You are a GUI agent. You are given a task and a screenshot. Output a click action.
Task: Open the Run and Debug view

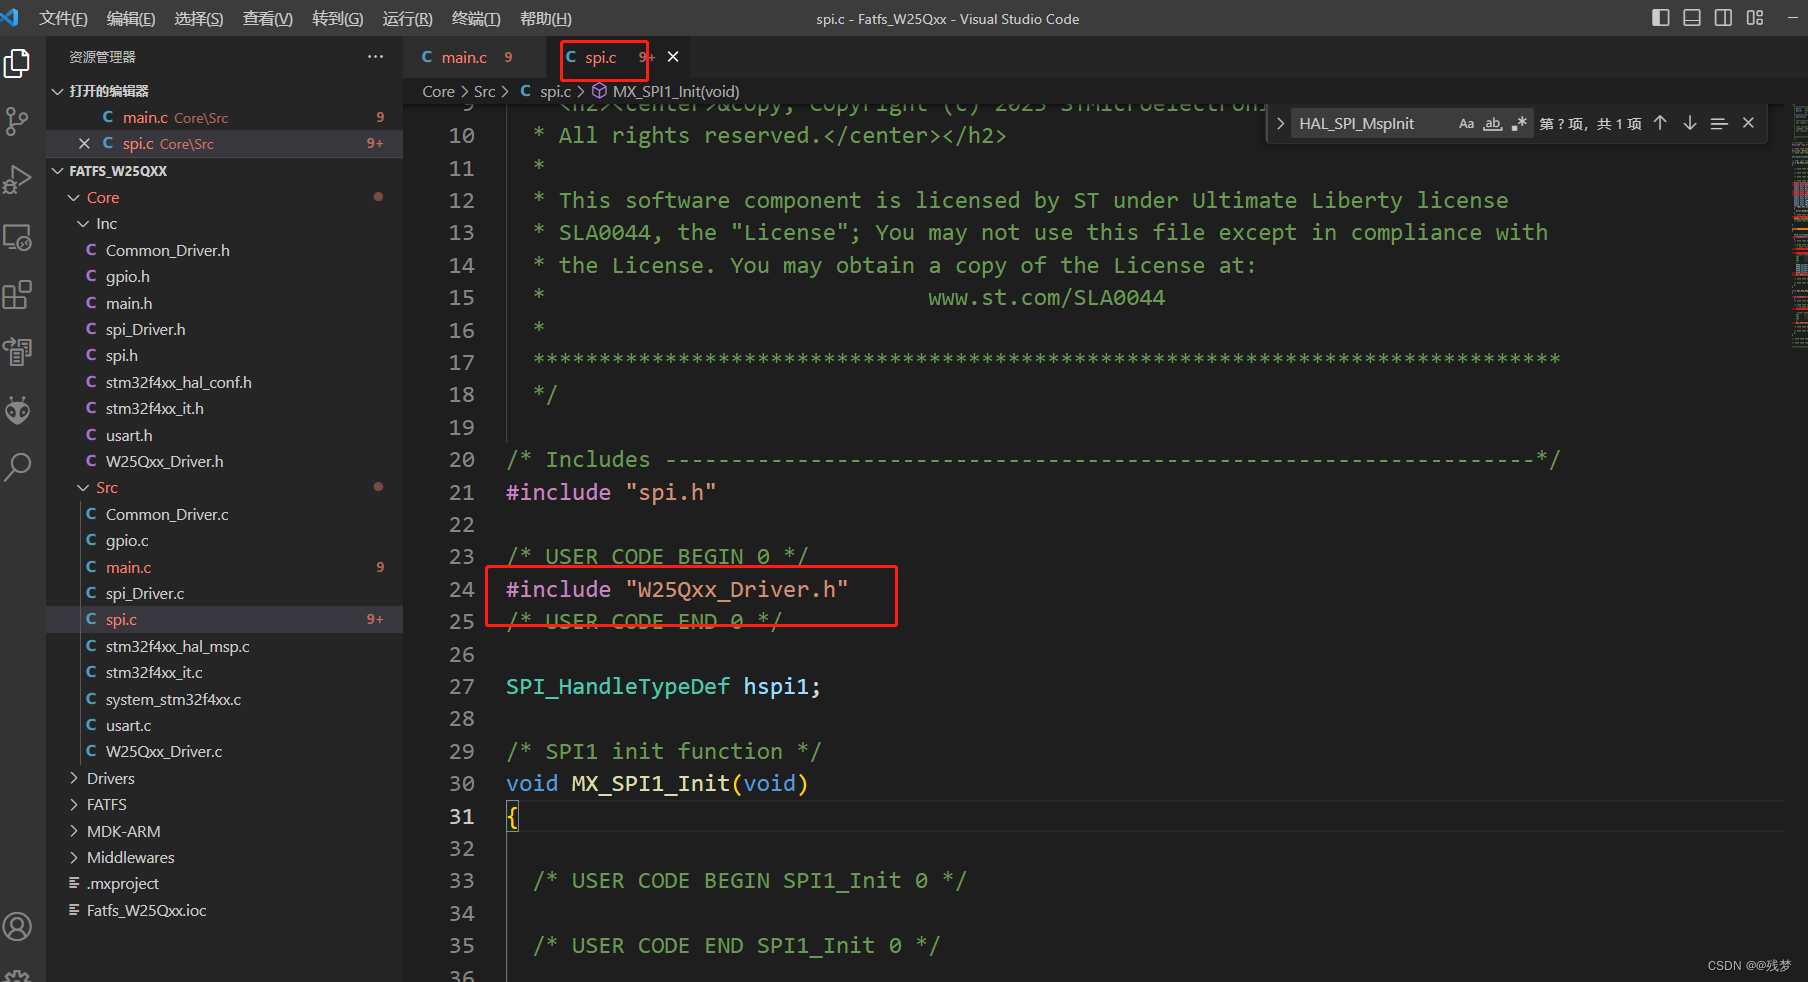click(x=17, y=179)
